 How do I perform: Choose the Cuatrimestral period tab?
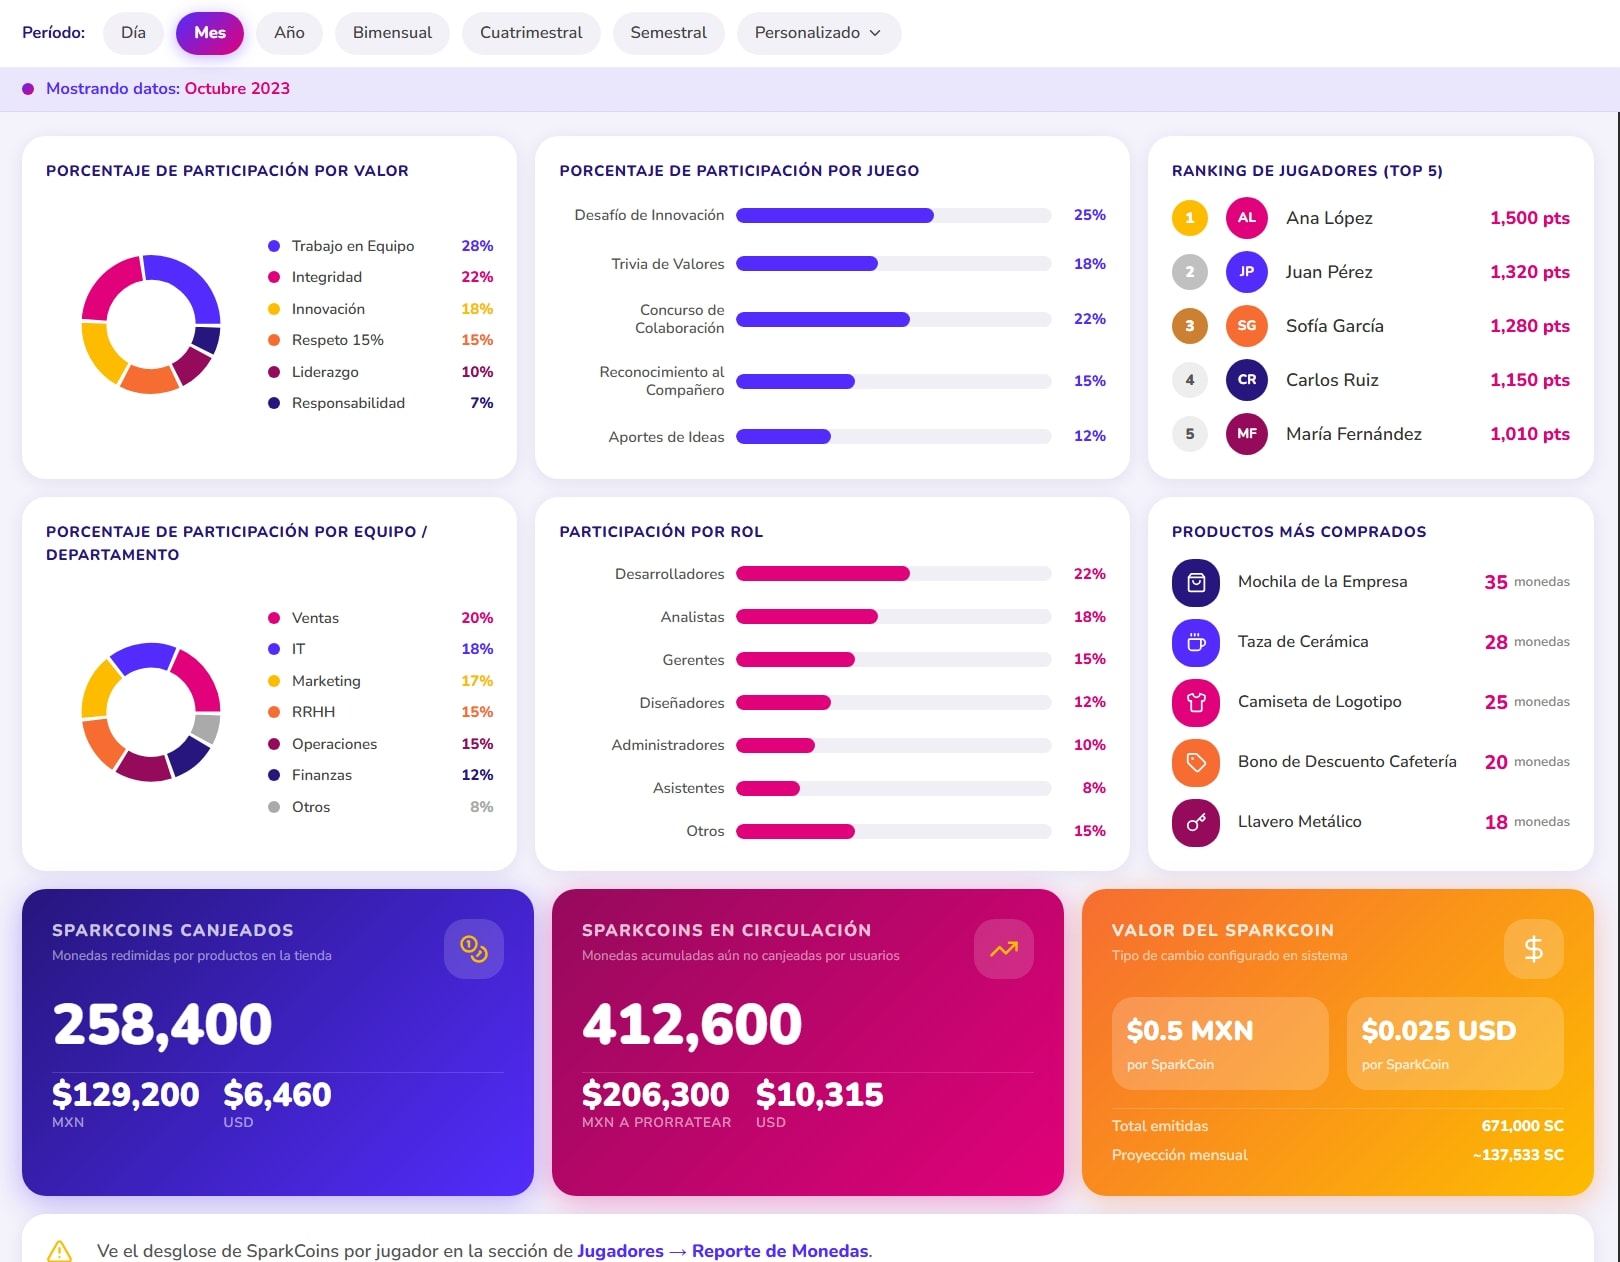pyautogui.click(x=531, y=33)
